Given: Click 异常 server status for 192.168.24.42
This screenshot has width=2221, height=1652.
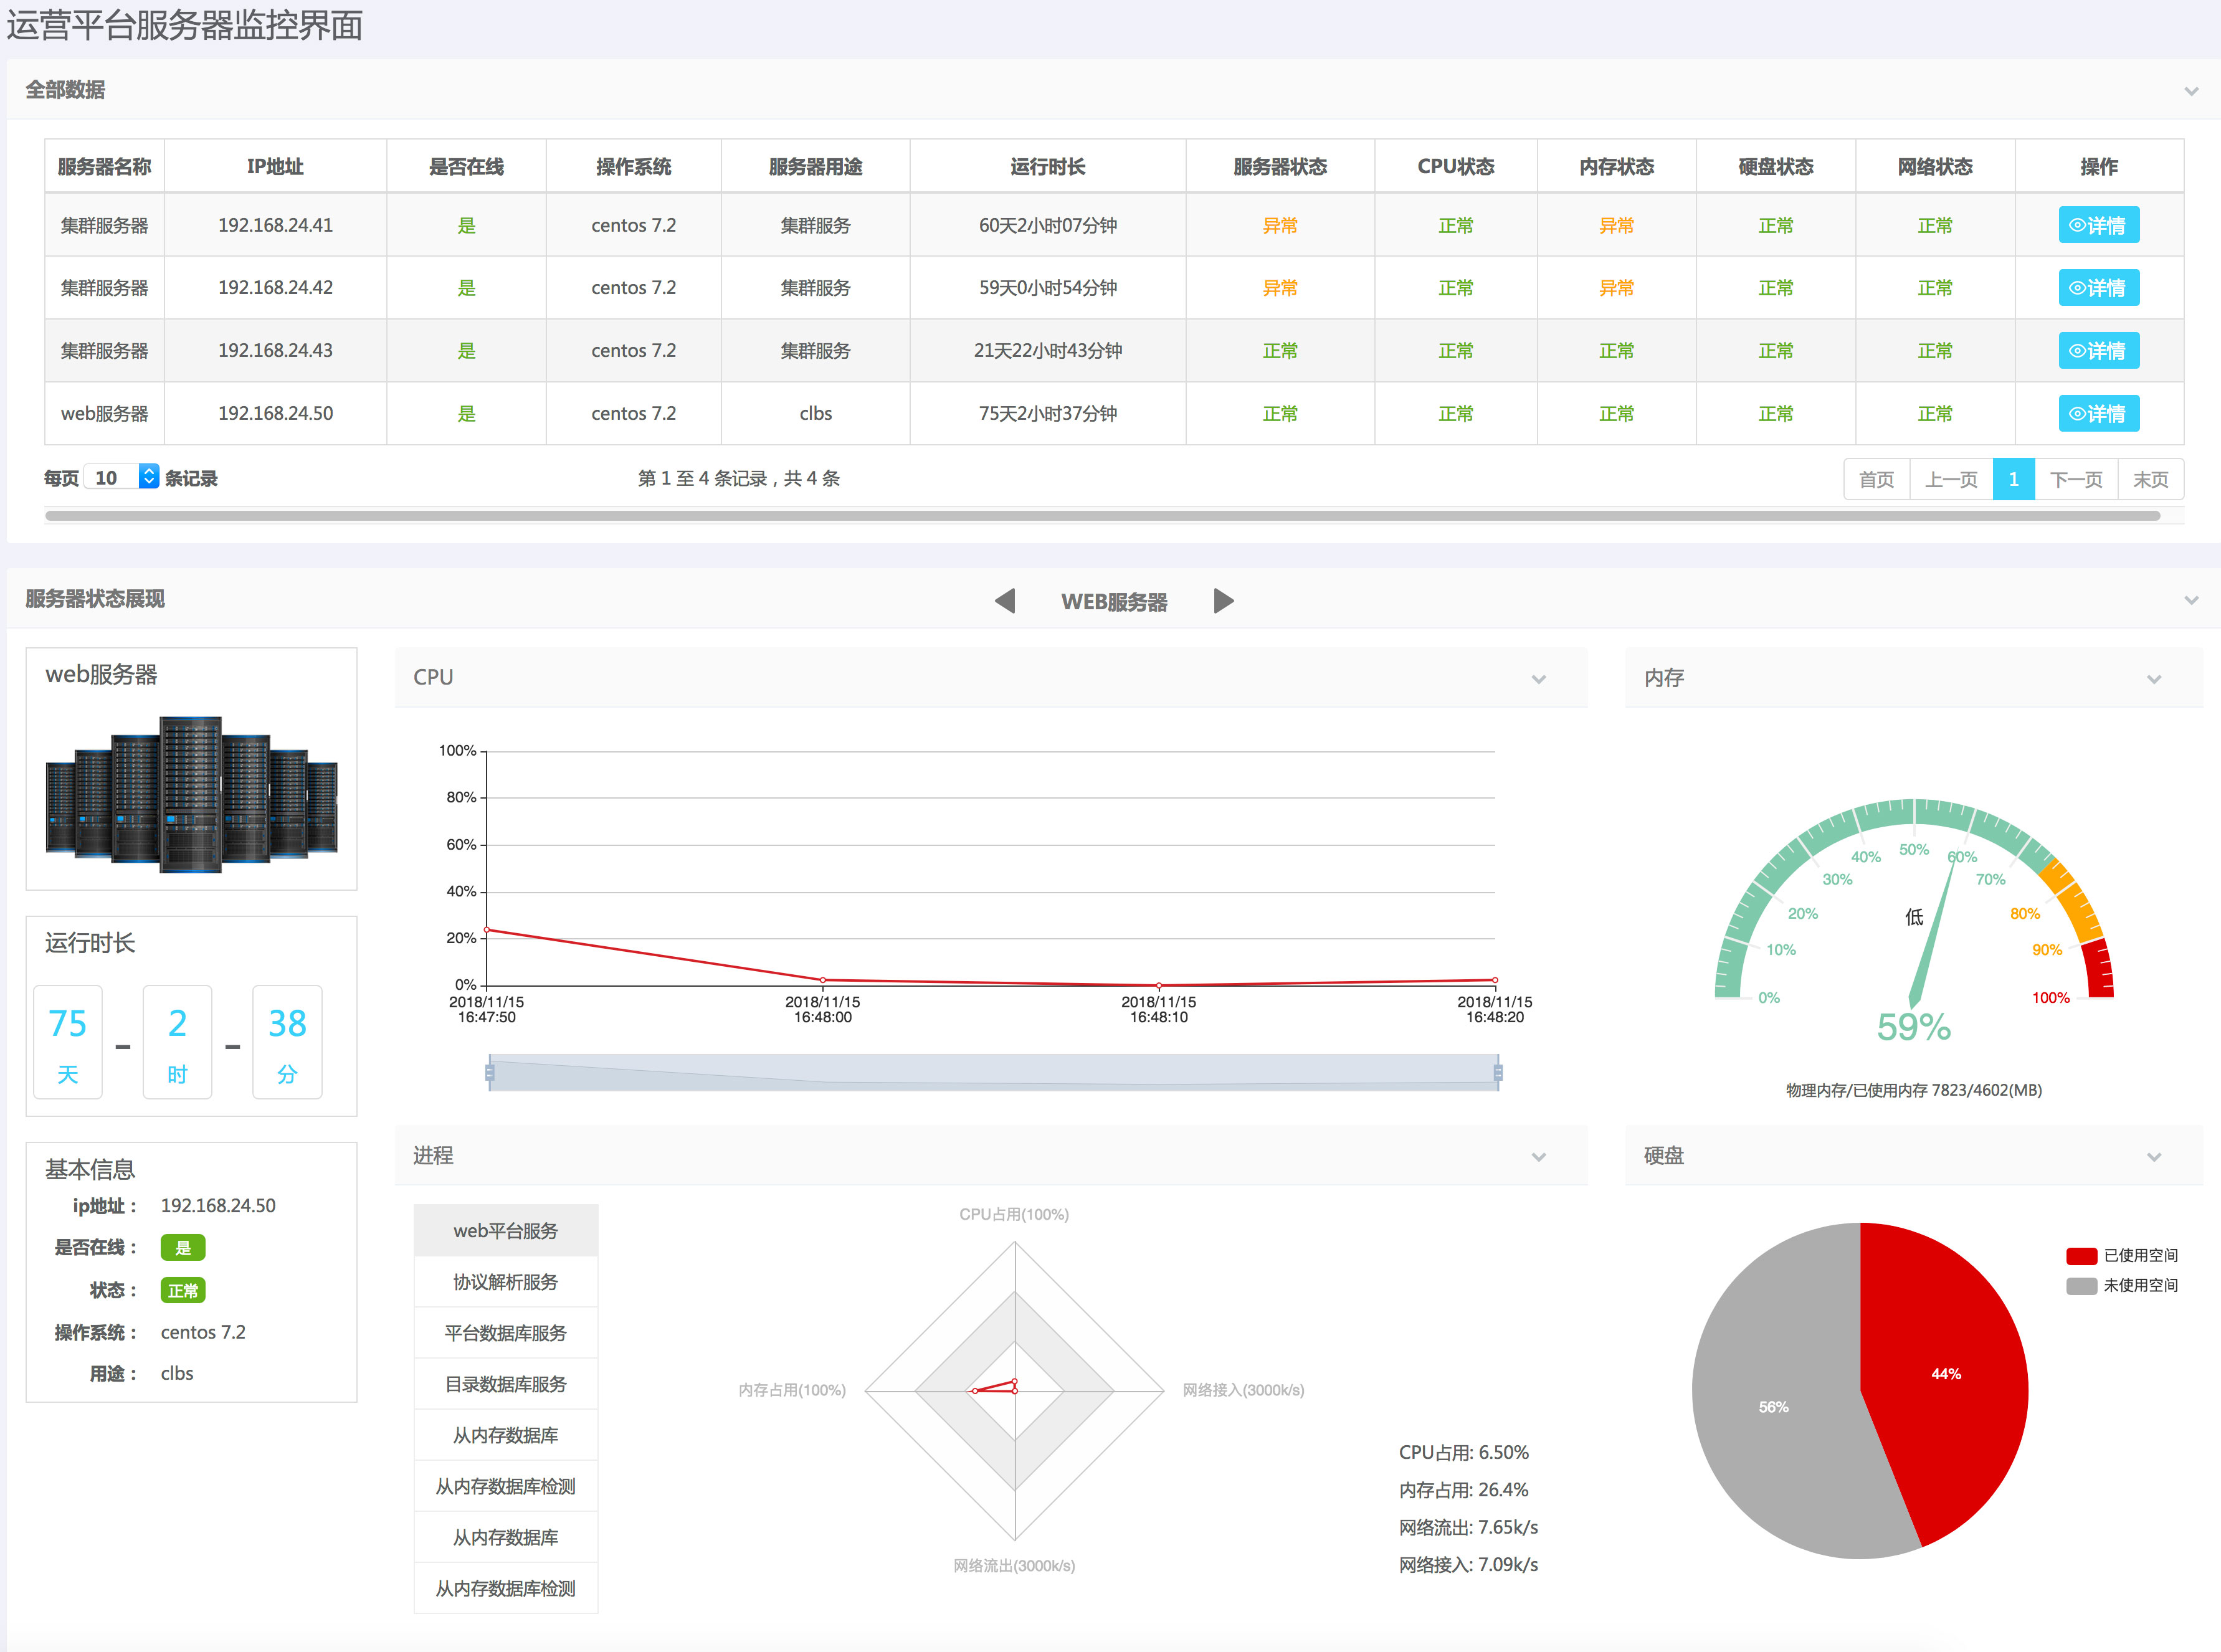Looking at the screenshot, I should (x=1279, y=288).
